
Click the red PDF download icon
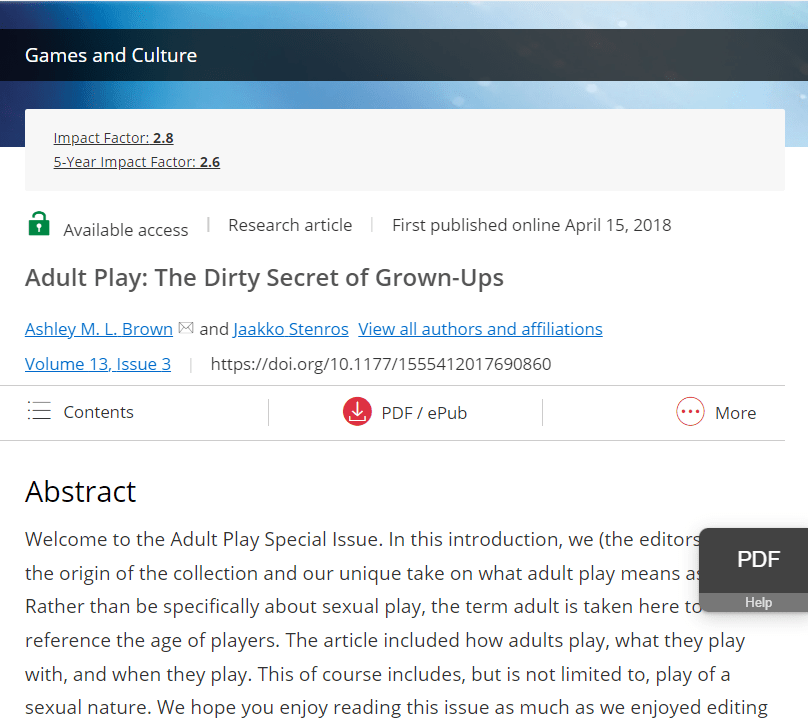[x=357, y=412]
